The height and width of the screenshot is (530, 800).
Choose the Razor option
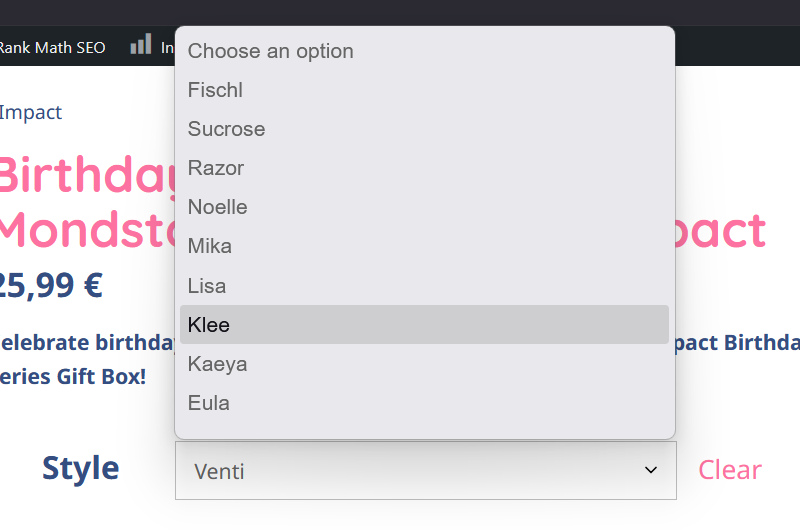(x=424, y=168)
